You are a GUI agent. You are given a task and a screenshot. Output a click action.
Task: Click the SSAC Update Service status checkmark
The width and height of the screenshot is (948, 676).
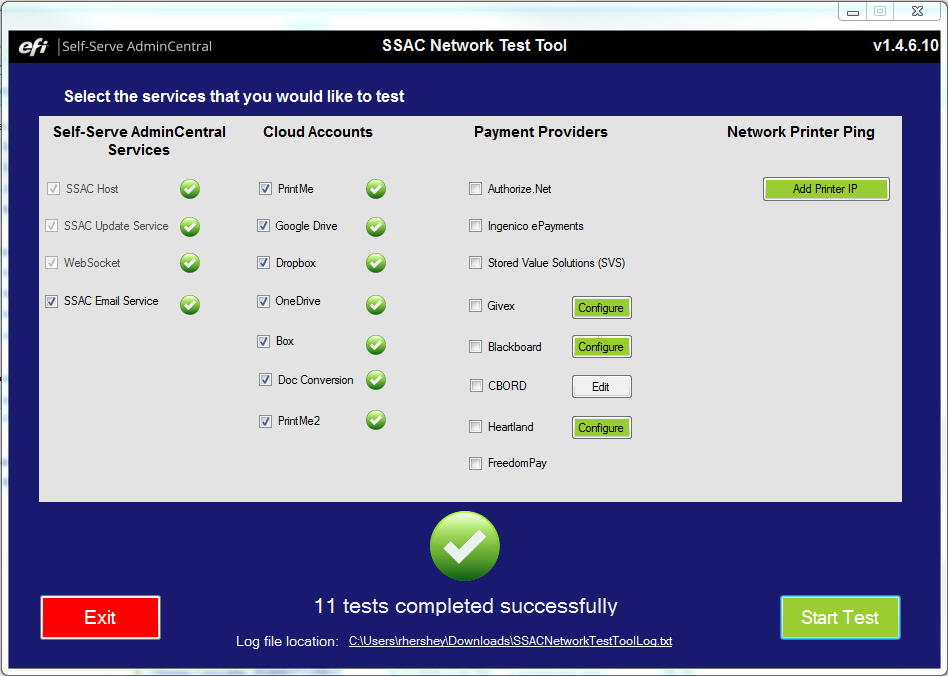190,227
